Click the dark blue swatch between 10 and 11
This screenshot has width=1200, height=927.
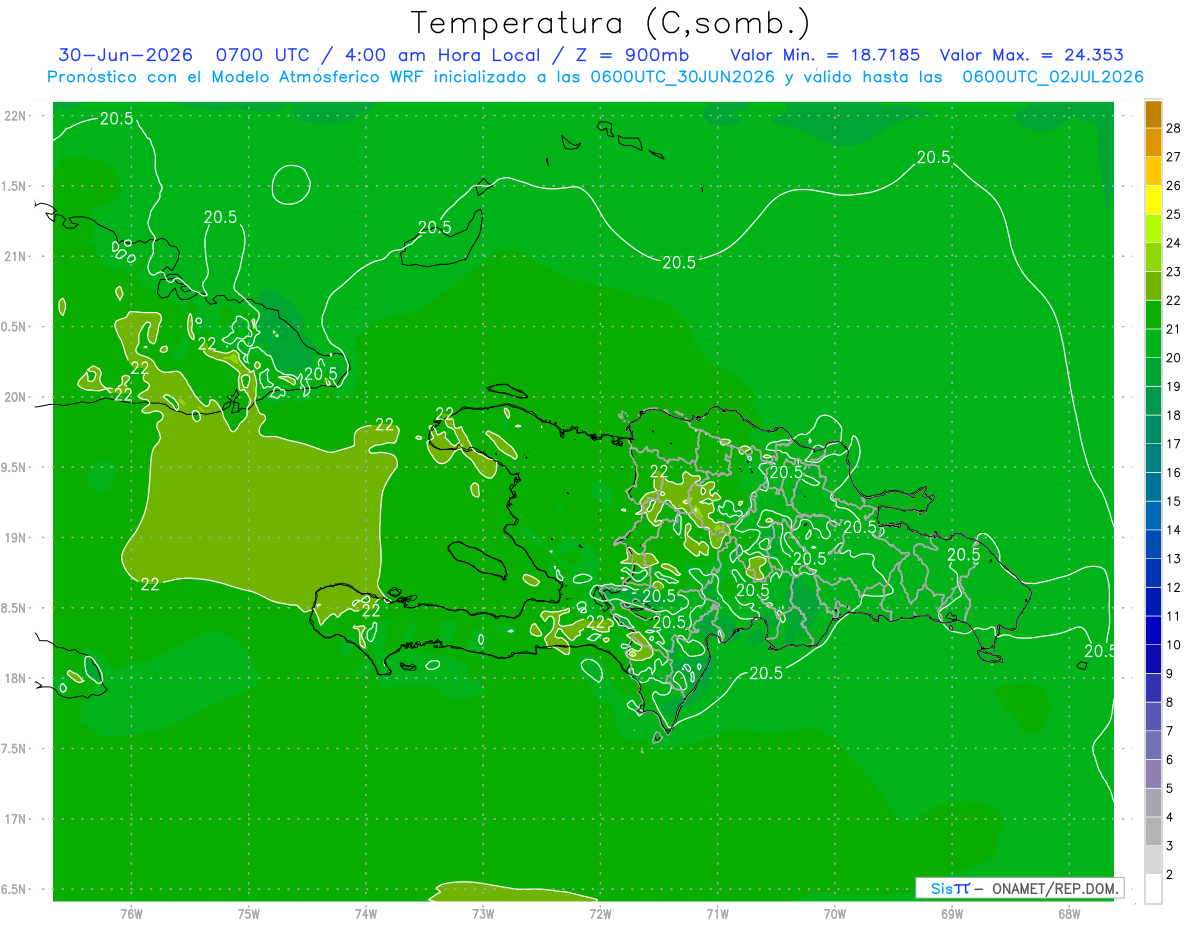coord(1153,630)
